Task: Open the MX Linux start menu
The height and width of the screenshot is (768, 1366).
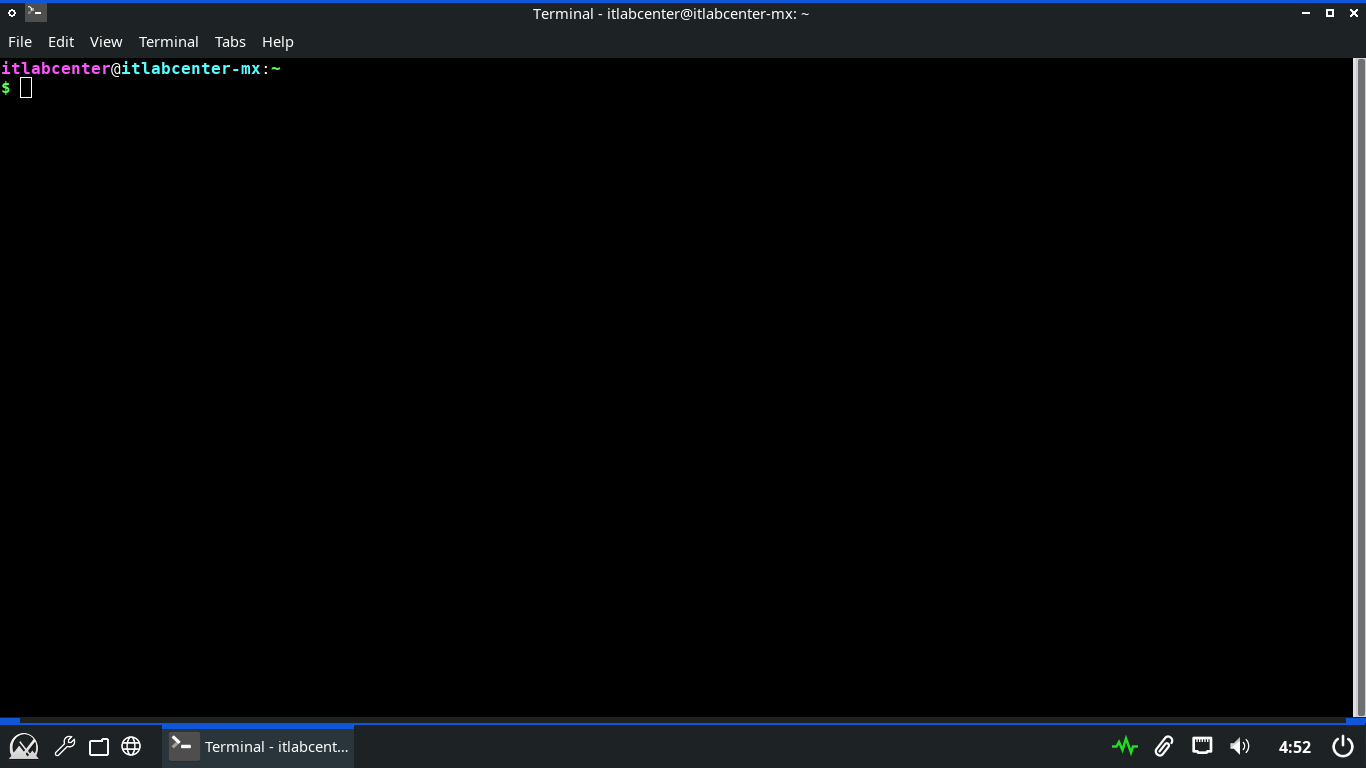Action: pyautogui.click(x=24, y=746)
